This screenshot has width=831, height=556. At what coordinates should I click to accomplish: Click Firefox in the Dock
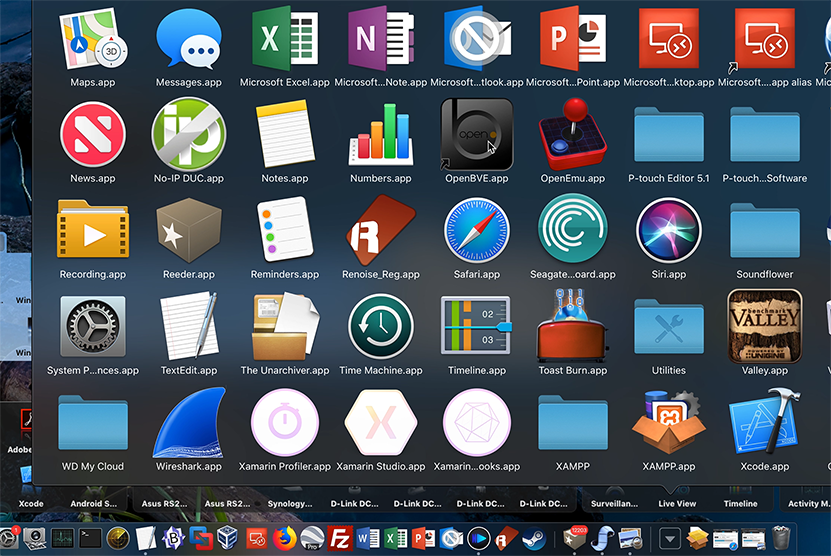[x=285, y=539]
